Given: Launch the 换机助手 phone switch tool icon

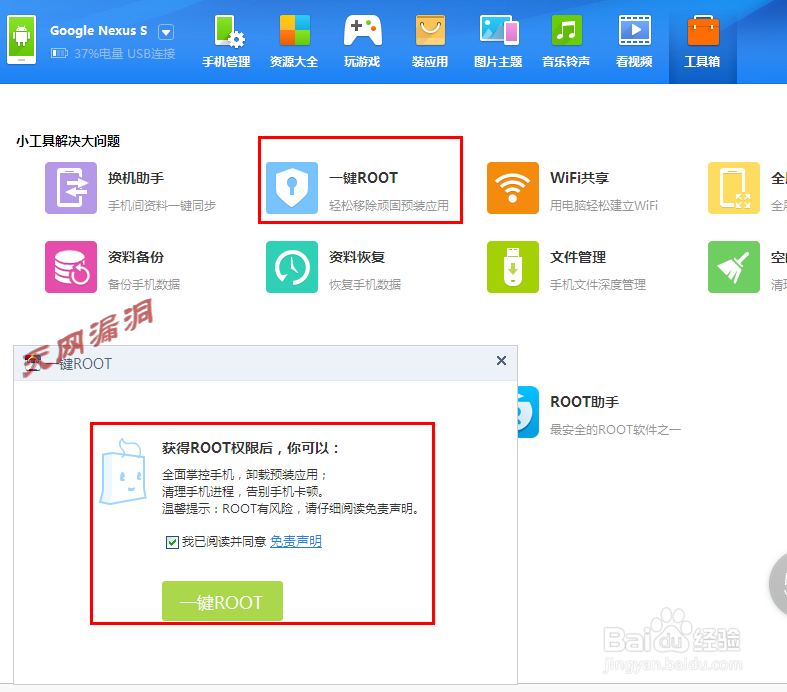Looking at the screenshot, I should point(71,188).
